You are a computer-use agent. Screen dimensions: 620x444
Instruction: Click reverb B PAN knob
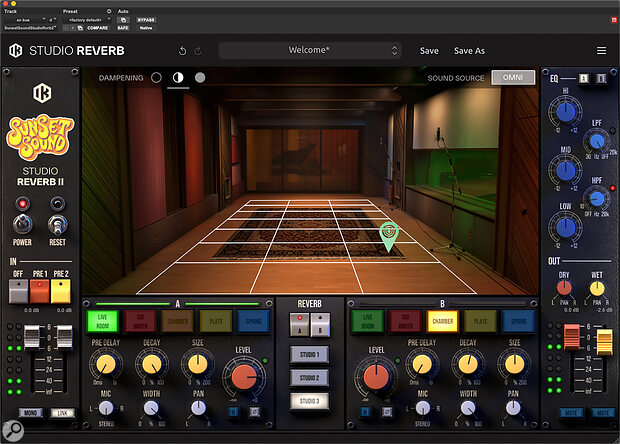tap(513, 408)
